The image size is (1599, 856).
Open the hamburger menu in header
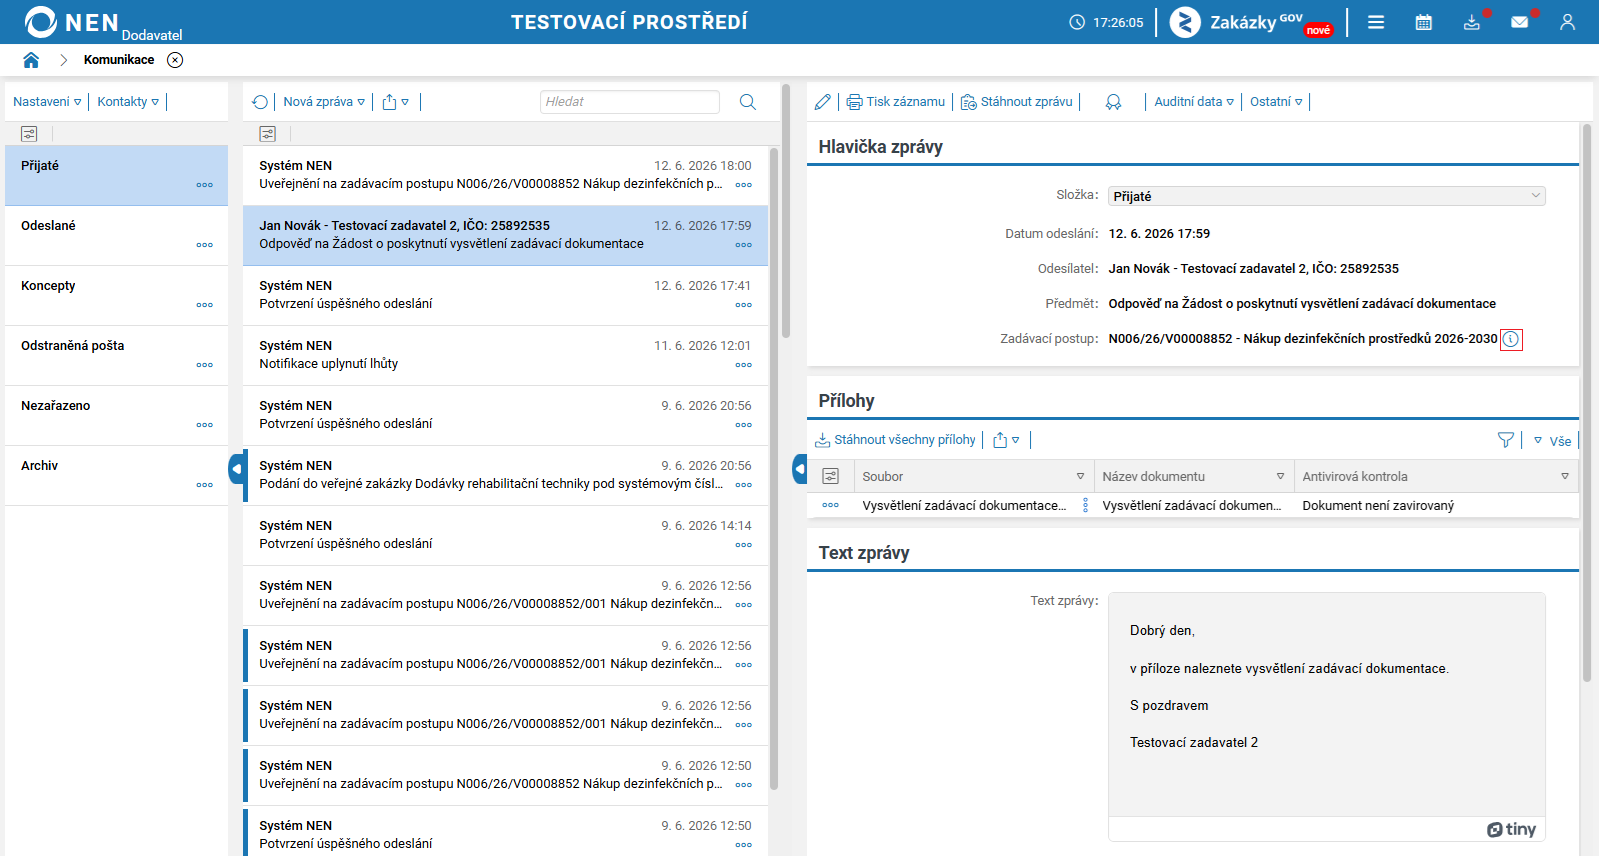(1376, 22)
